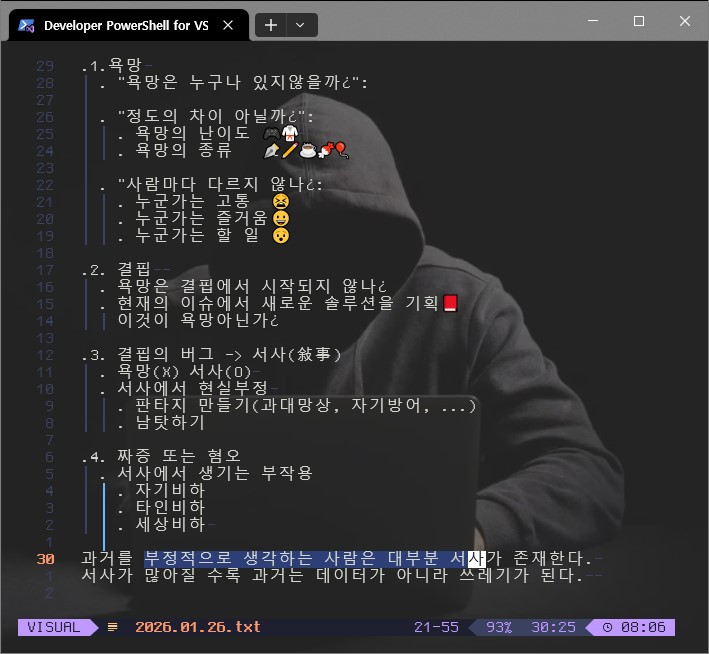Click the line "욕망은 누구나 있지않을까¿":

(x=243, y=83)
